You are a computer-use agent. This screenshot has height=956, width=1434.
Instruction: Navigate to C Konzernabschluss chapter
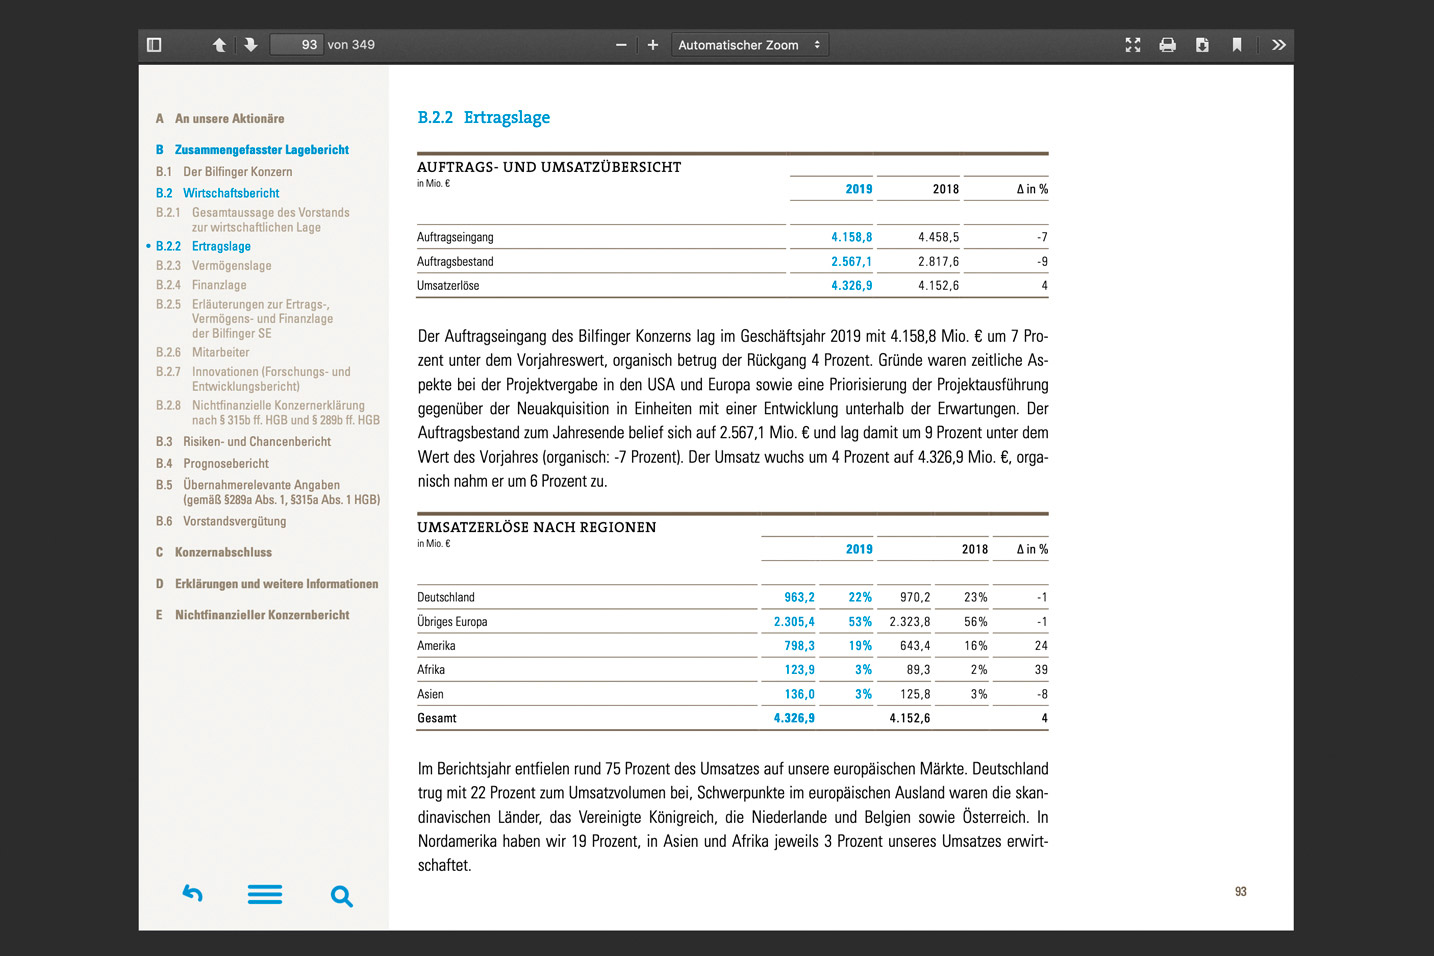223,552
